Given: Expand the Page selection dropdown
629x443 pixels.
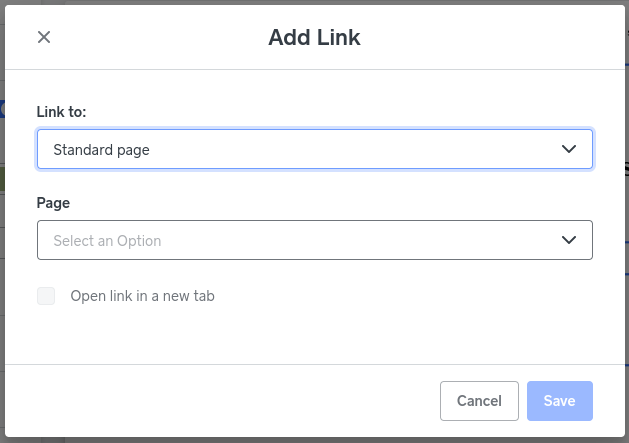Looking at the screenshot, I should 314,240.
